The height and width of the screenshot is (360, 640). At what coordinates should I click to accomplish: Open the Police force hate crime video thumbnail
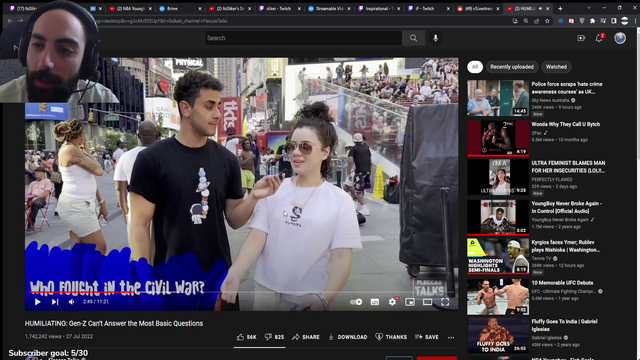[498, 98]
